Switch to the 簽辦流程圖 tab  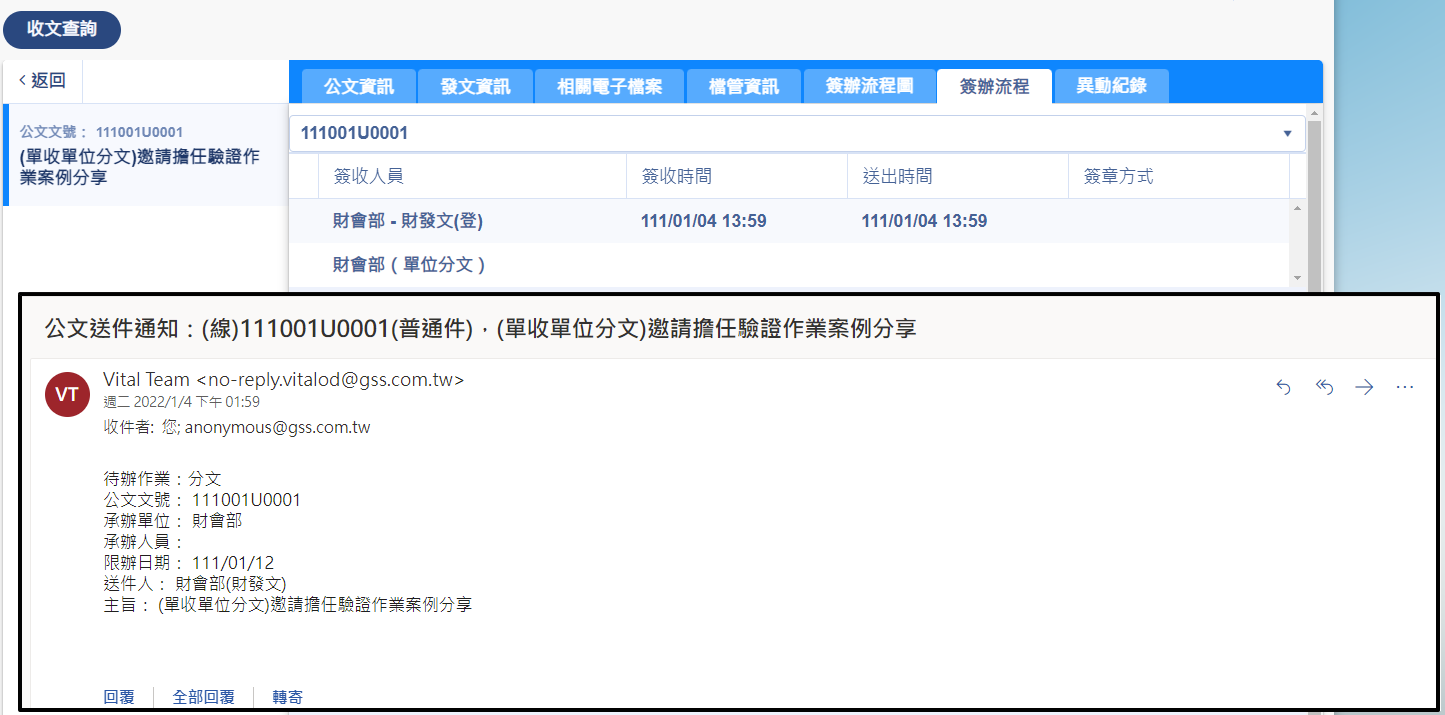click(x=870, y=87)
